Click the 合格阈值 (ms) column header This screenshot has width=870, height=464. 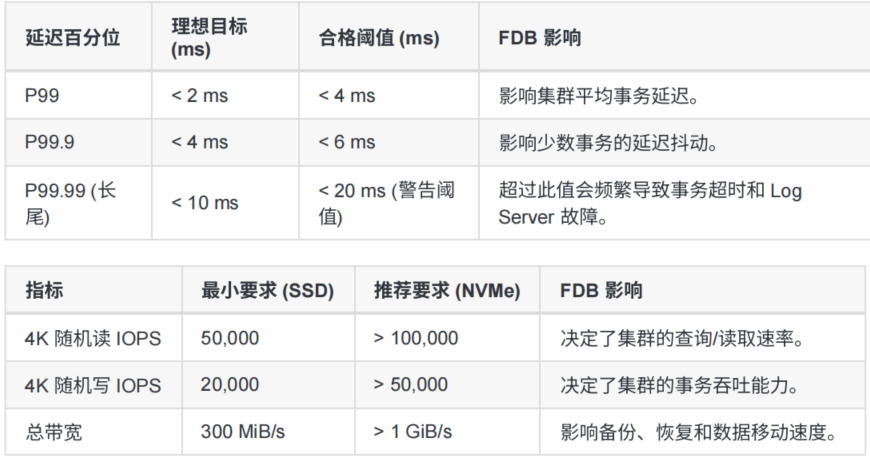379,38
